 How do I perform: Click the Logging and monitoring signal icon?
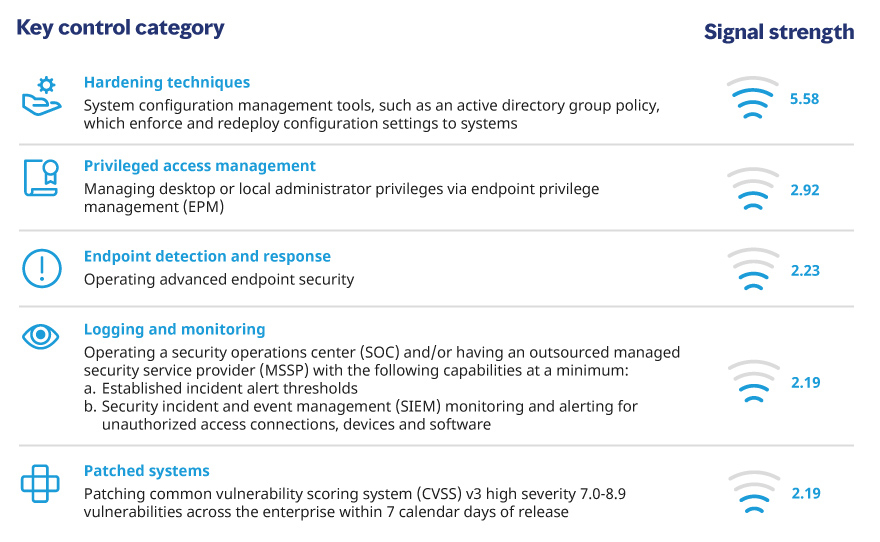click(x=753, y=382)
